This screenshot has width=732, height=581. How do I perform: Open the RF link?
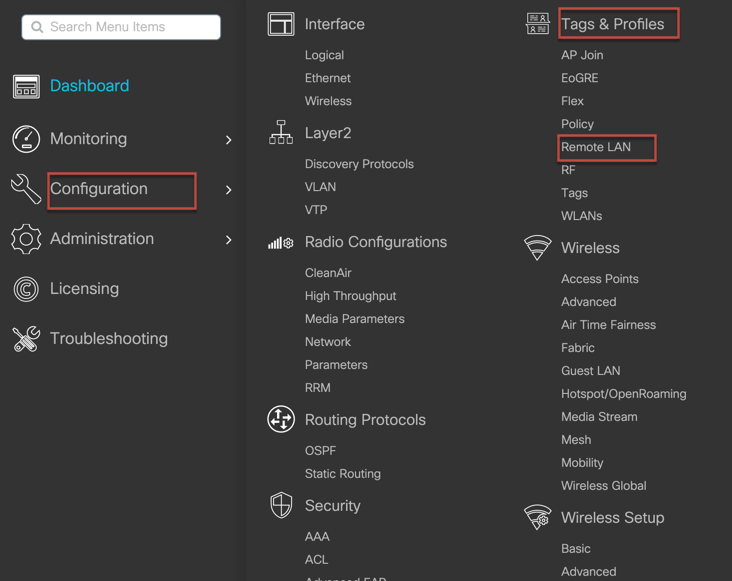[x=568, y=170]
